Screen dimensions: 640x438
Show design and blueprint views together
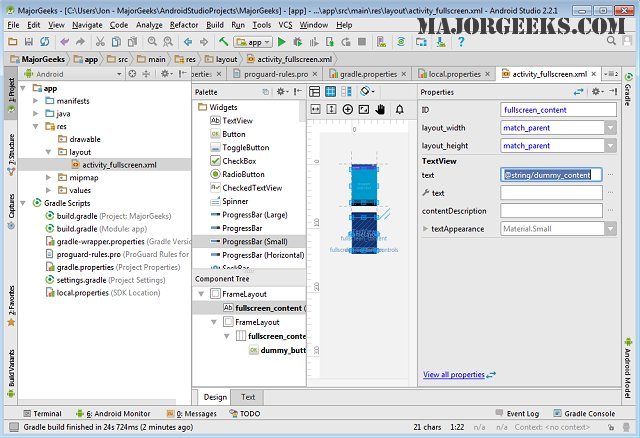coord(346,91)
